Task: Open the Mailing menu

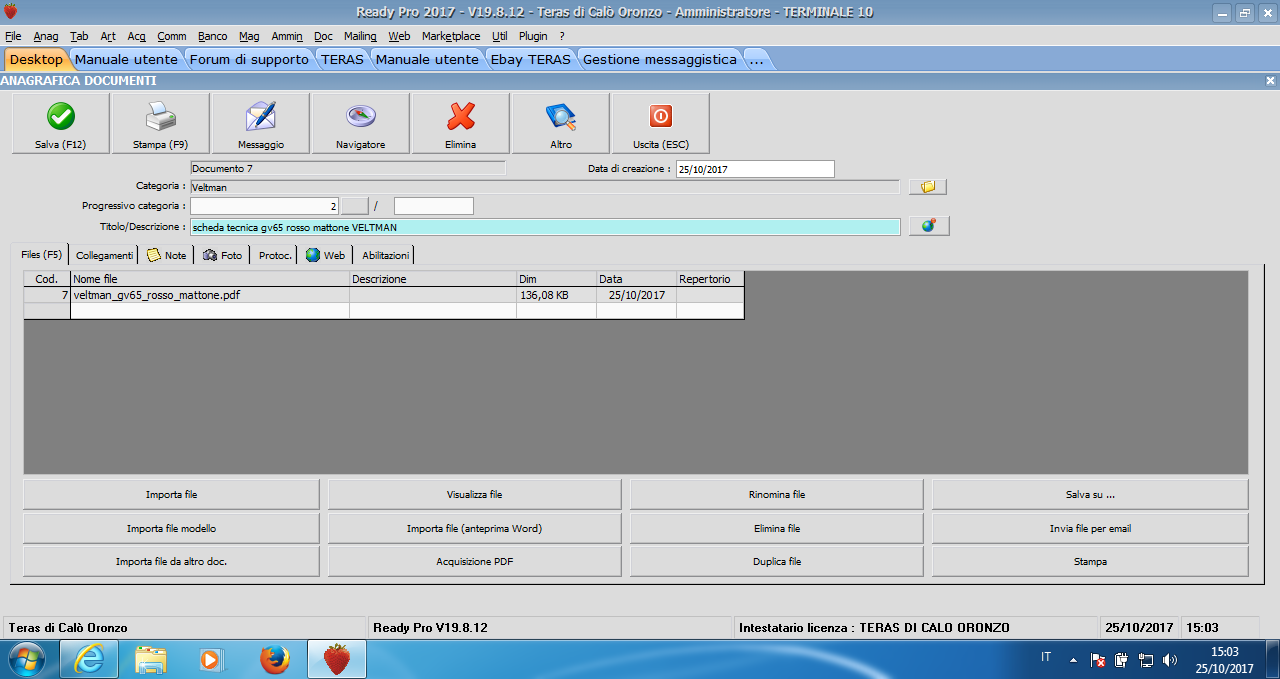Action: tap(360, 36)
